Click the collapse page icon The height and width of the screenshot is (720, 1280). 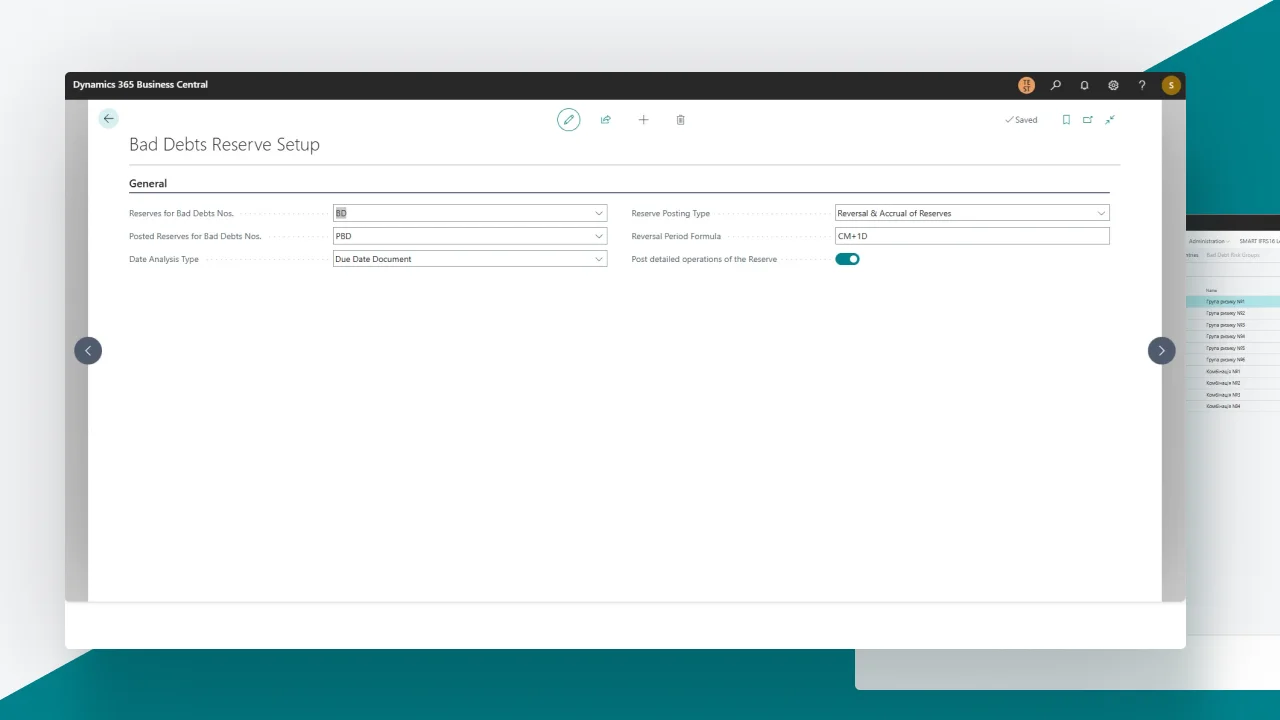[1110, 120]
